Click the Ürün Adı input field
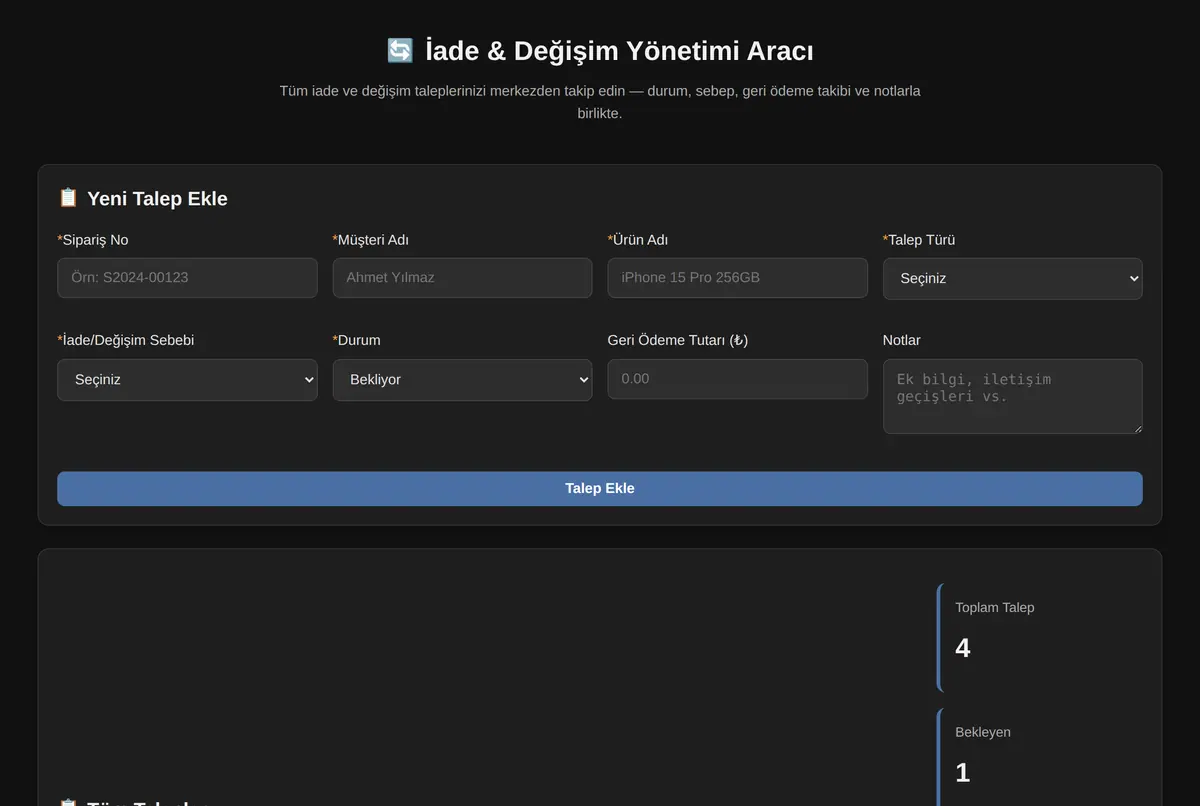Viewport: 1200px width, 806px height. [x=737, y=278]
